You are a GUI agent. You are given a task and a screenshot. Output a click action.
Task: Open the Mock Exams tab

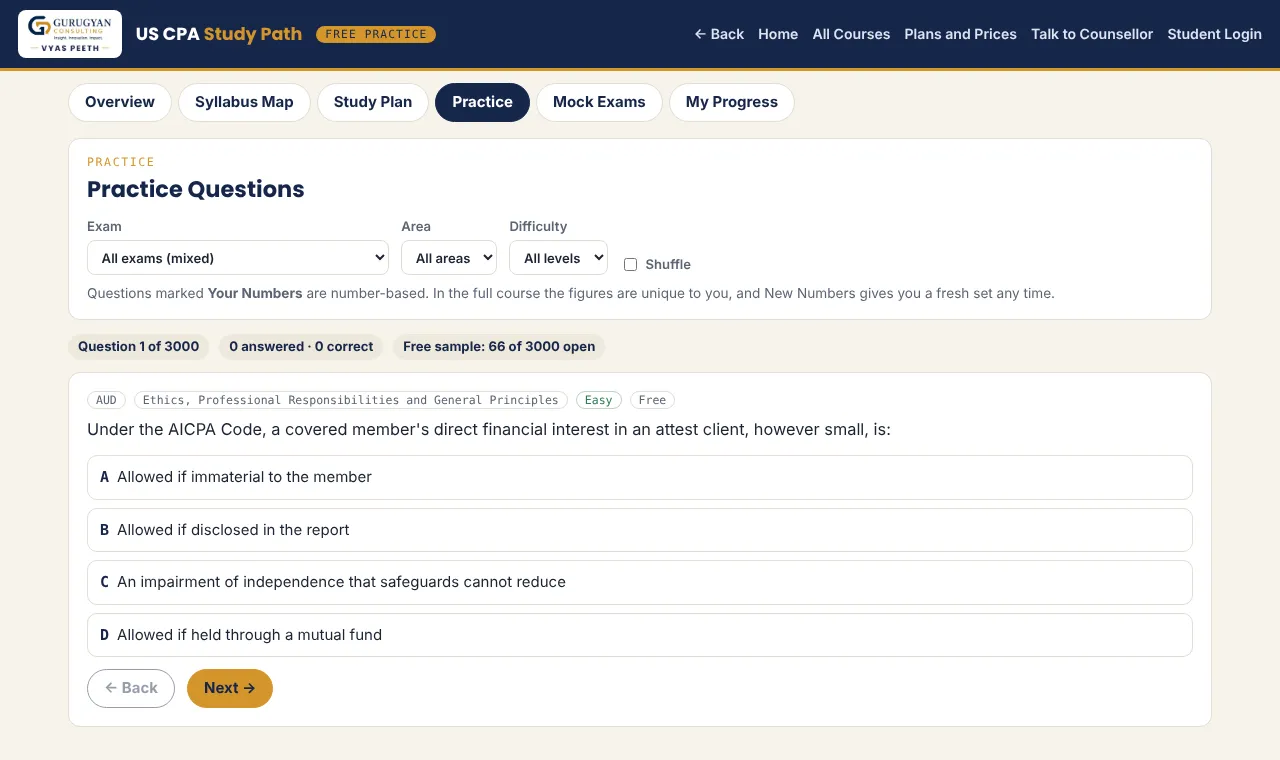599,102
